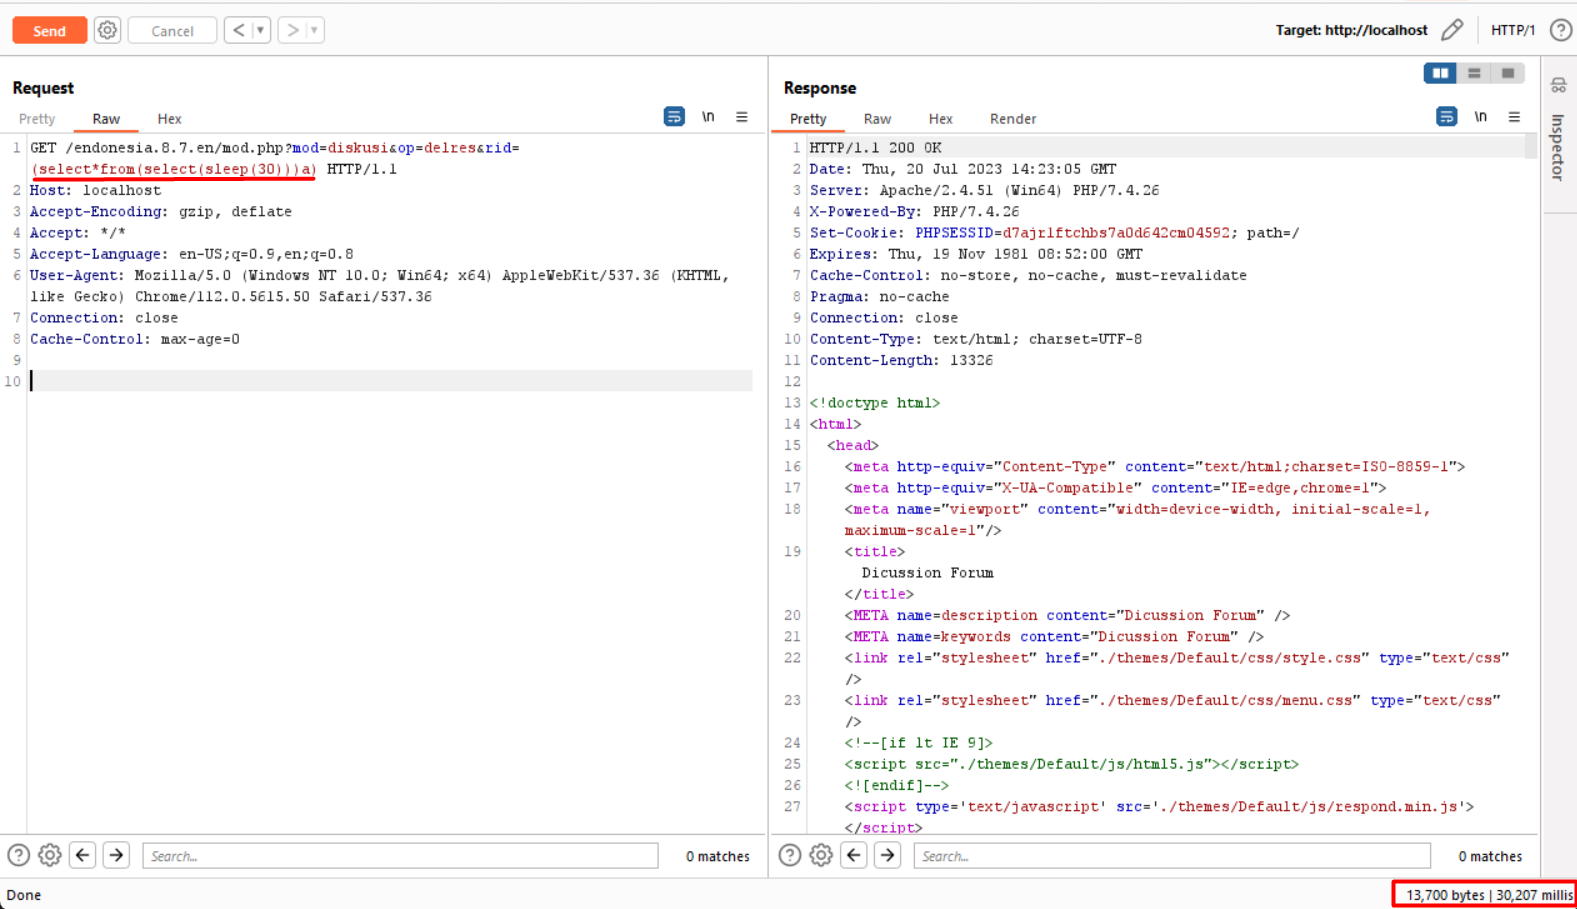
Task: Switch Response view to Raw tab
Action: (x=877, y=118)
